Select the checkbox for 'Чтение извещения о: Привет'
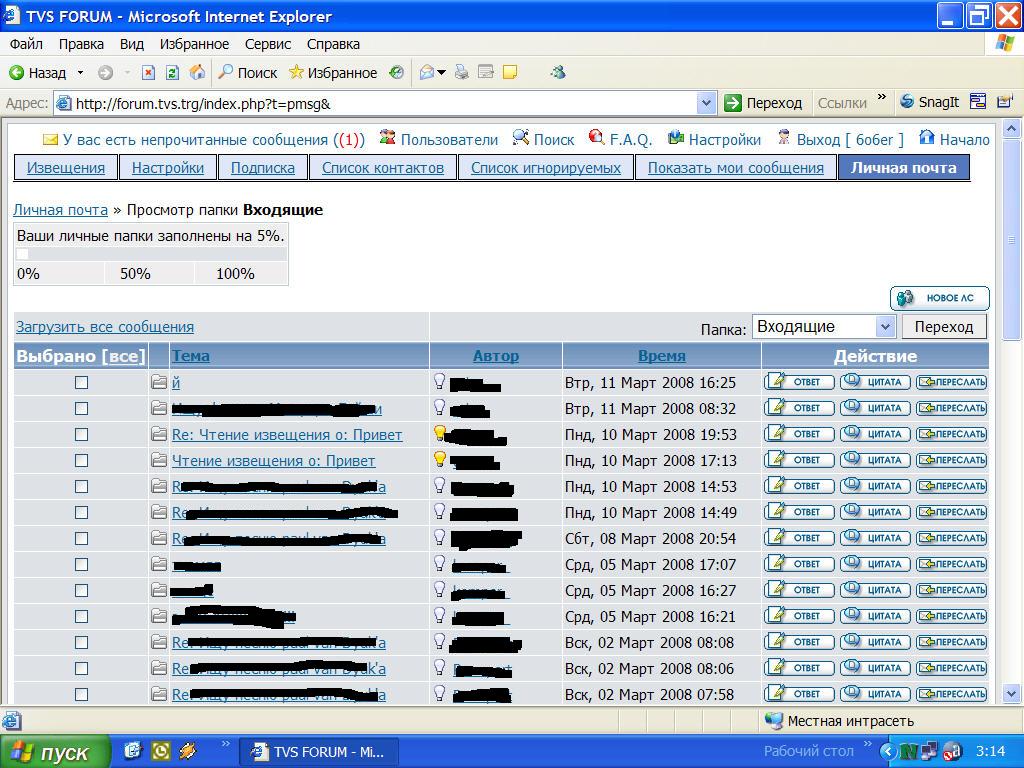The width and height of the screenshot is (1024, 768). point(81,460)
